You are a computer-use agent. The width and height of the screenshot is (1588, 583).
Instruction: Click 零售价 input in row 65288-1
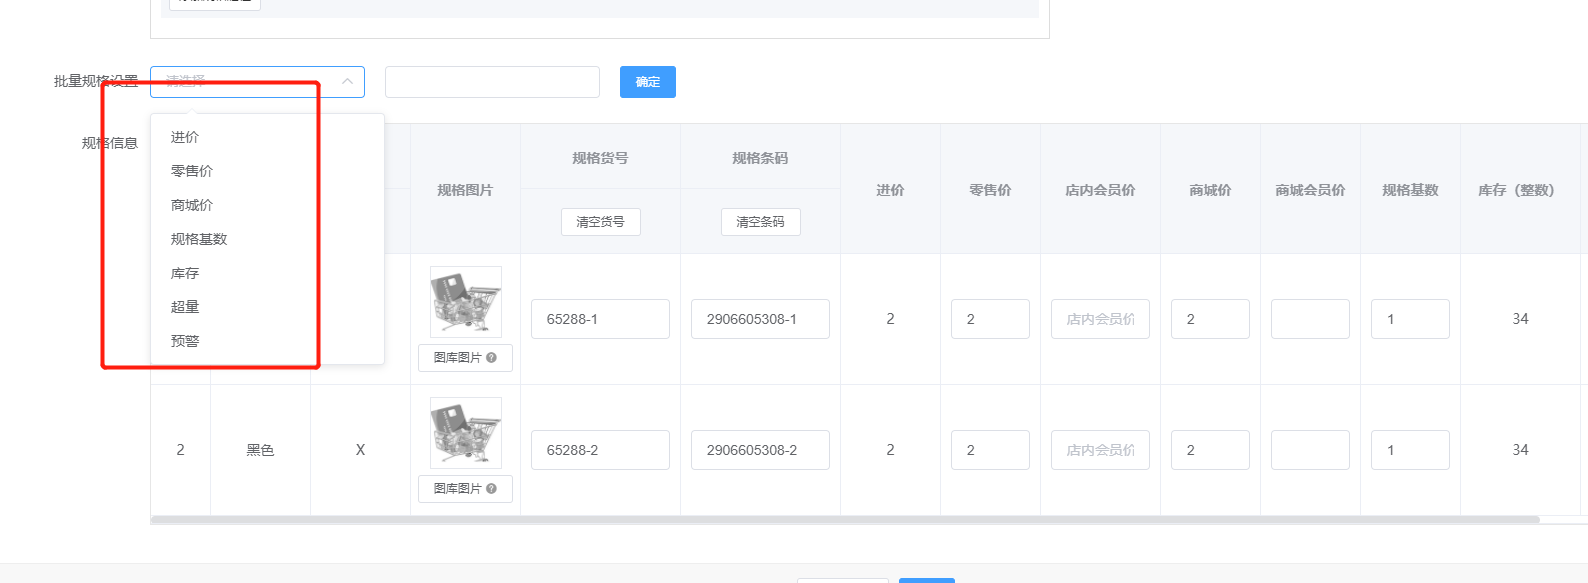(x=990, y=319)
